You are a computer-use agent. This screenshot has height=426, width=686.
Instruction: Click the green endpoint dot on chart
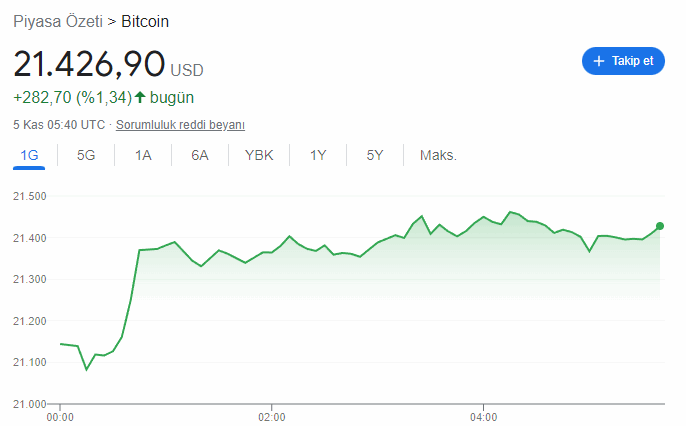(x=660, y=226)
